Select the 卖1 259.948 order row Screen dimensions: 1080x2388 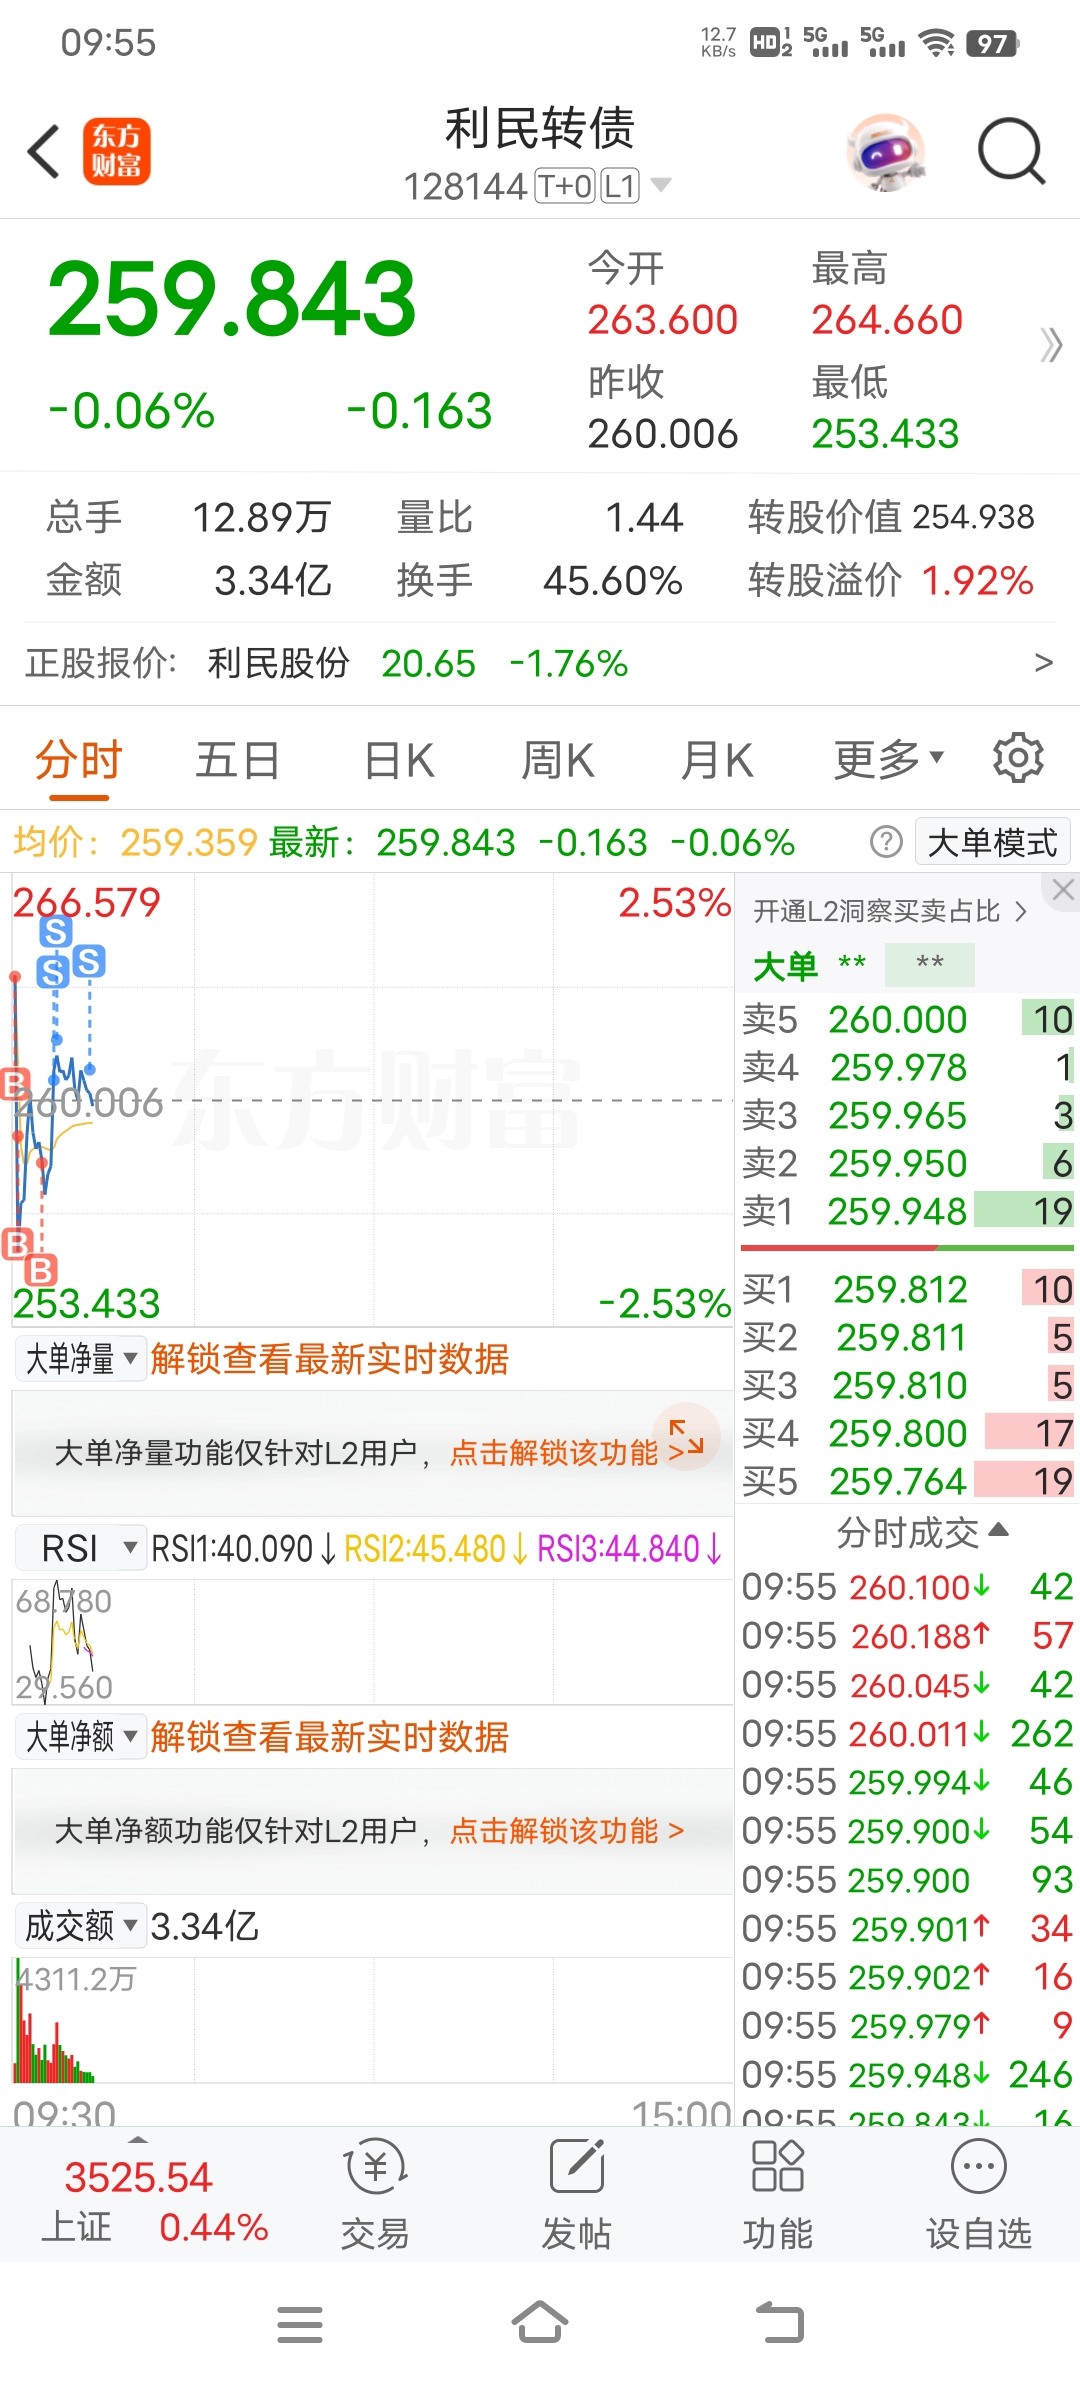(x=907, y=1211)
